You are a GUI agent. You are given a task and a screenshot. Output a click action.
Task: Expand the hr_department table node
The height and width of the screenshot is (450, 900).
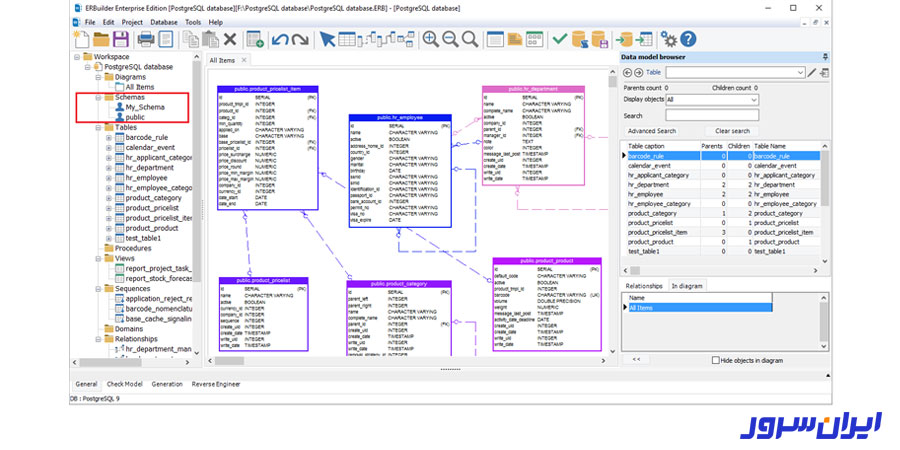[x=109, y=168]
